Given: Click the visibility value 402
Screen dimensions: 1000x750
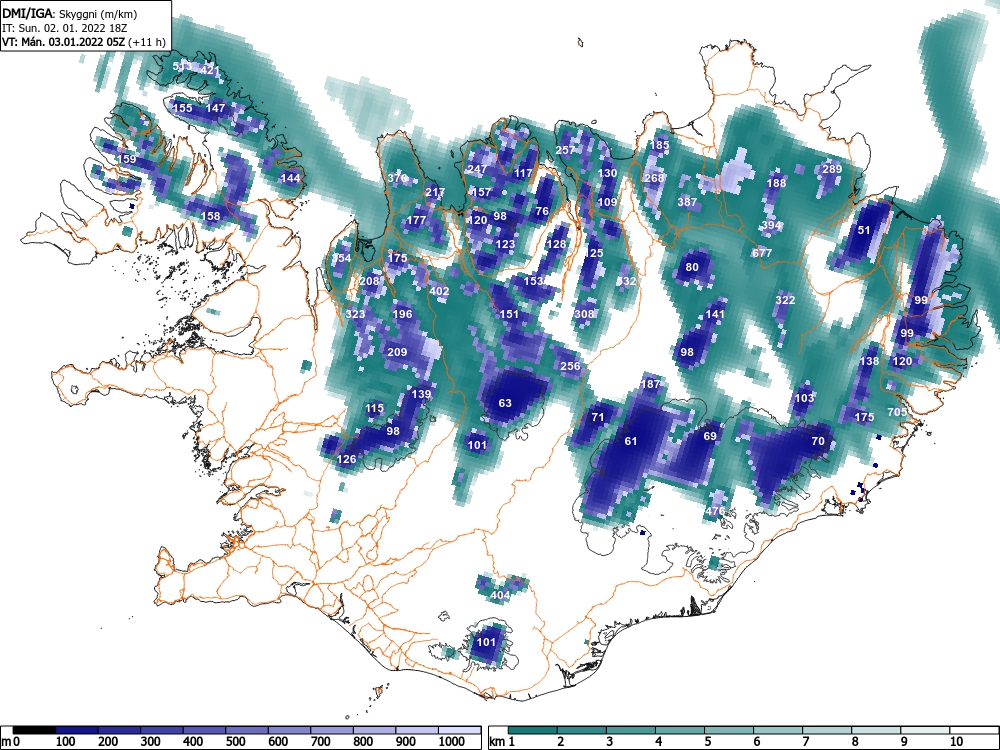Looking at the screenshot, I should click(x=439, y=291).
